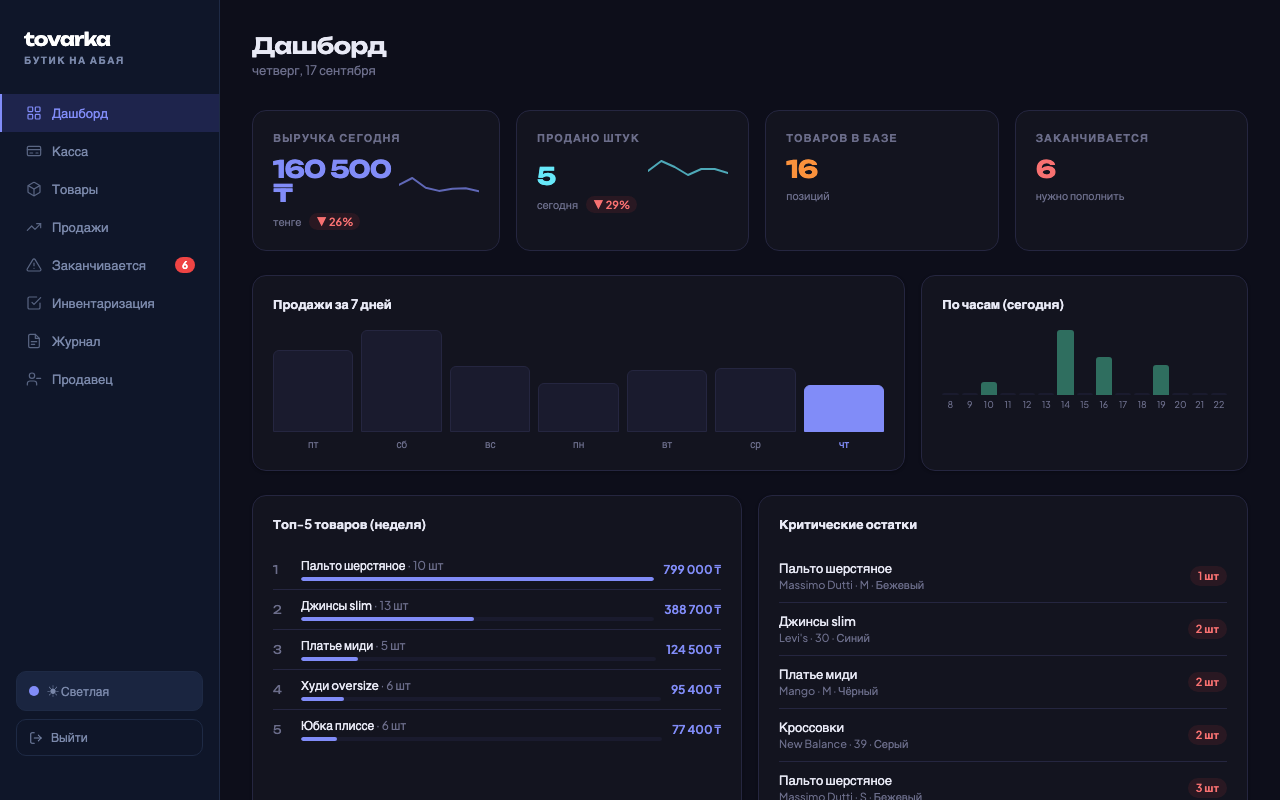Viewport: 1280px width, 800px height.
Task: Open the Журнал menu entry
Action: (x=110, y=341)
